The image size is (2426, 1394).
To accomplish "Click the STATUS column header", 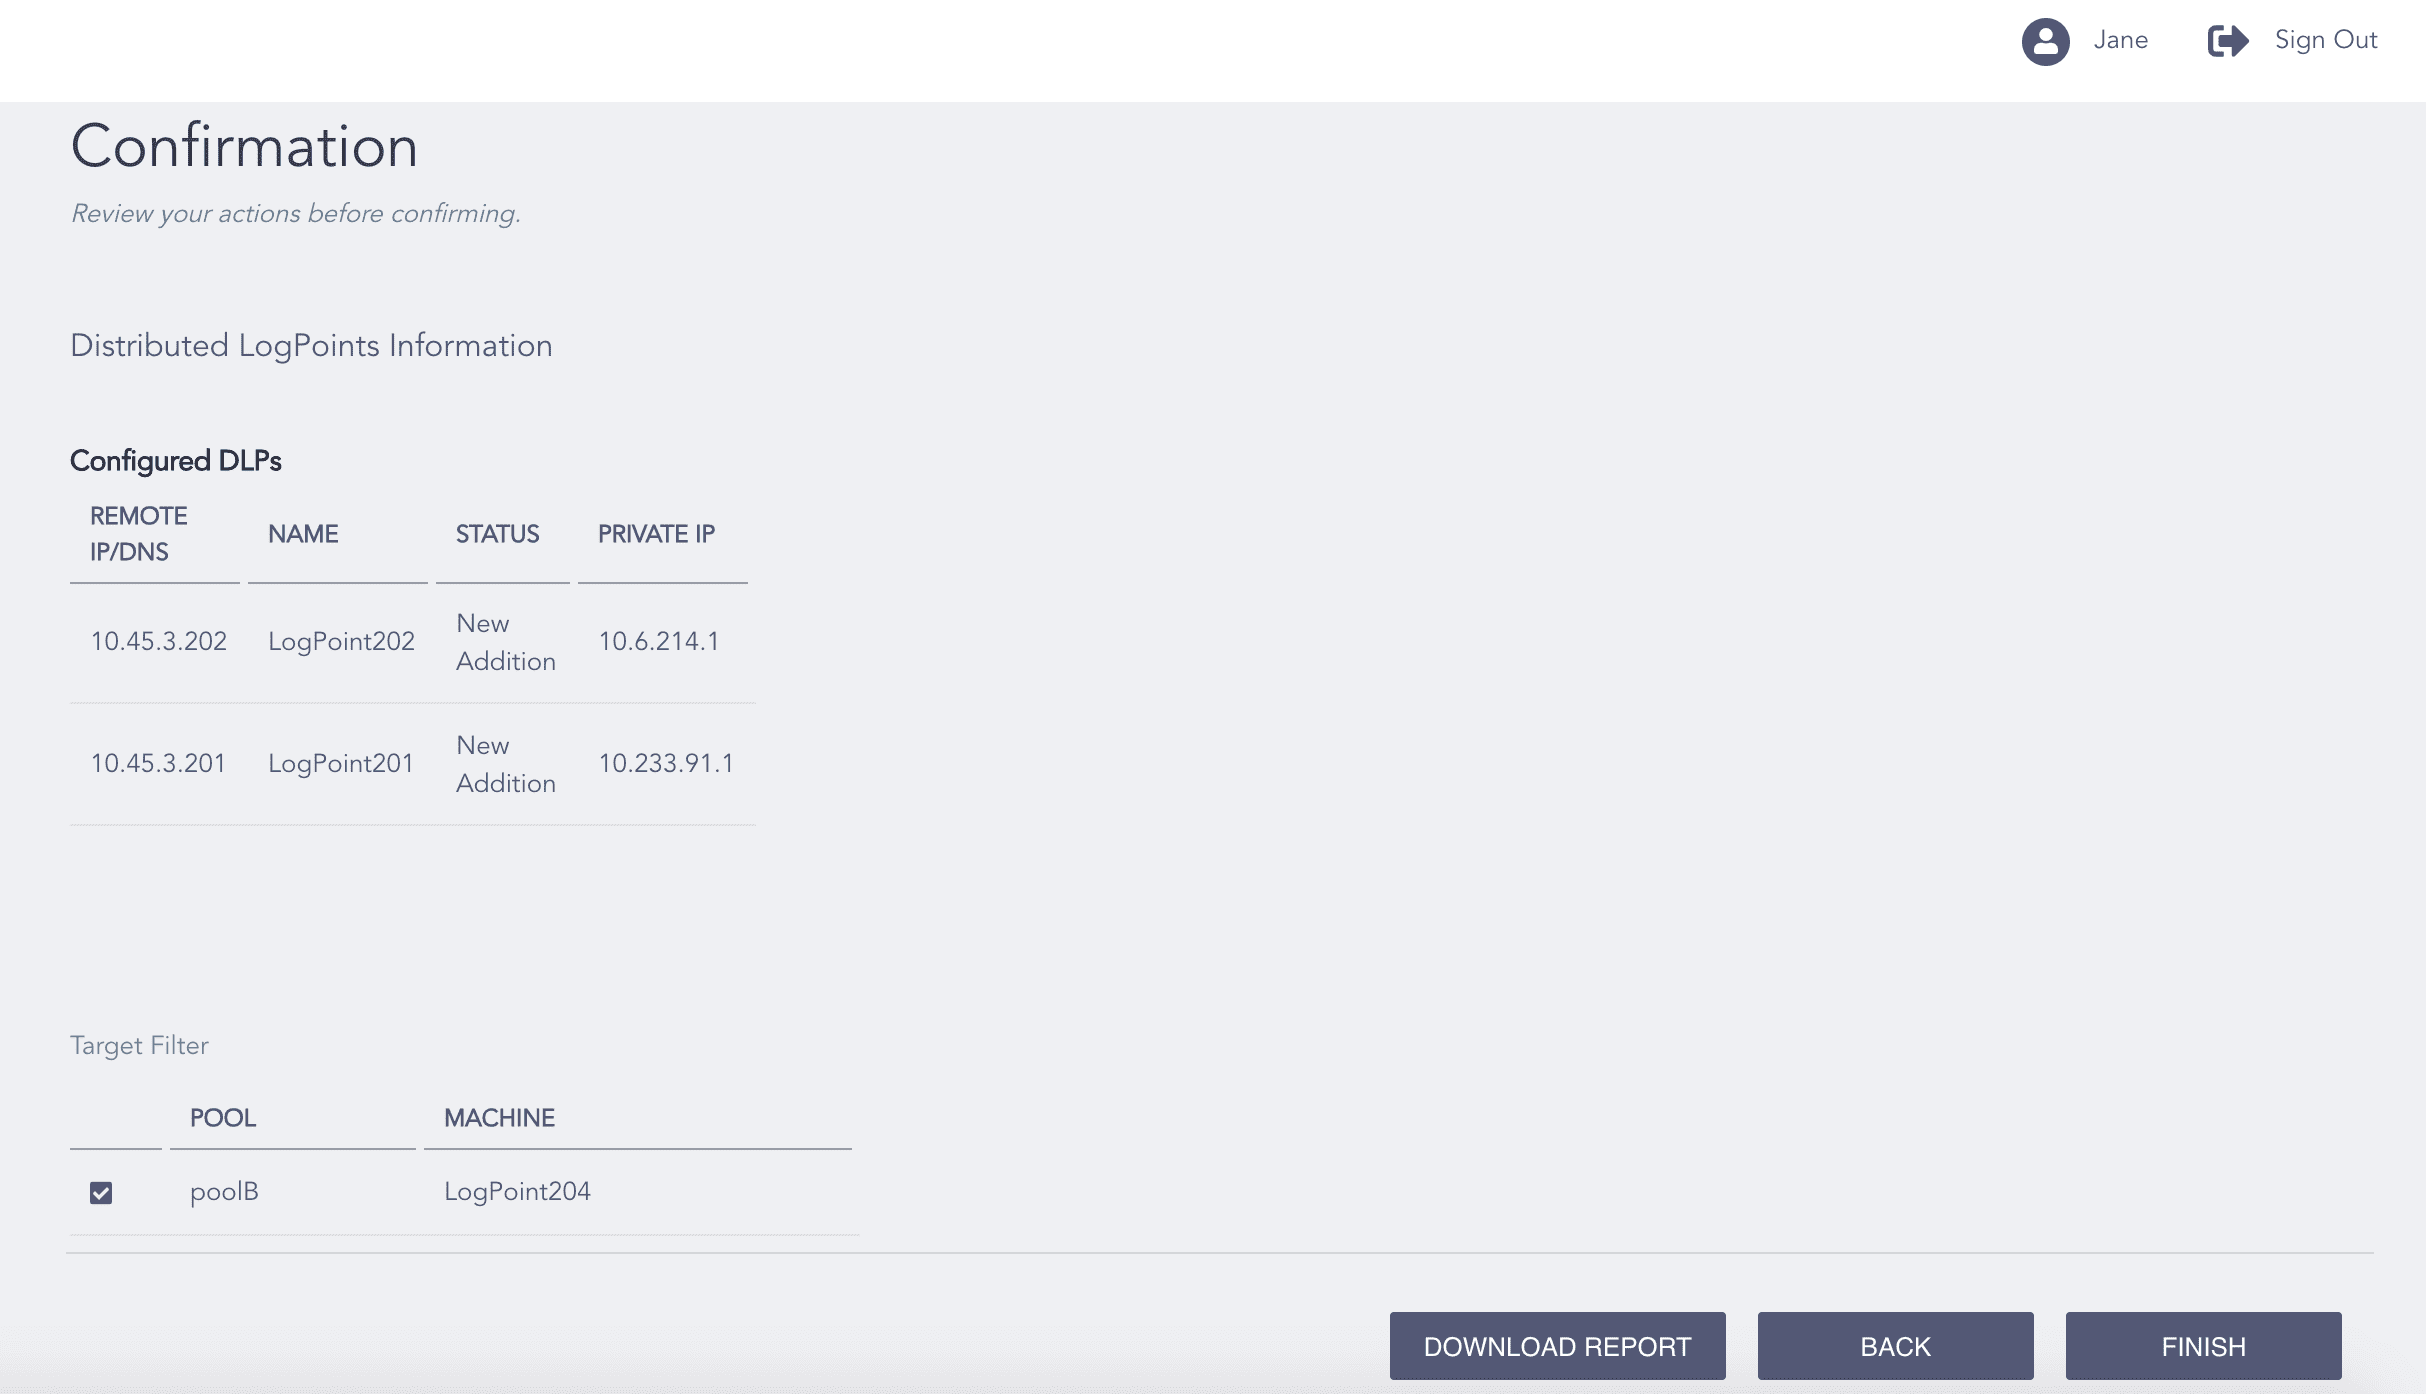I will [497, 534].
